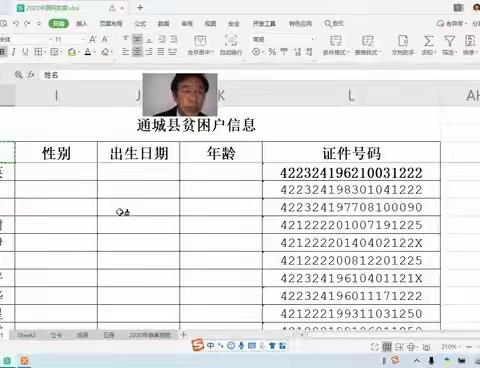Click the font color A icon
Screen dimensions: 480x368
click(88, 52)
